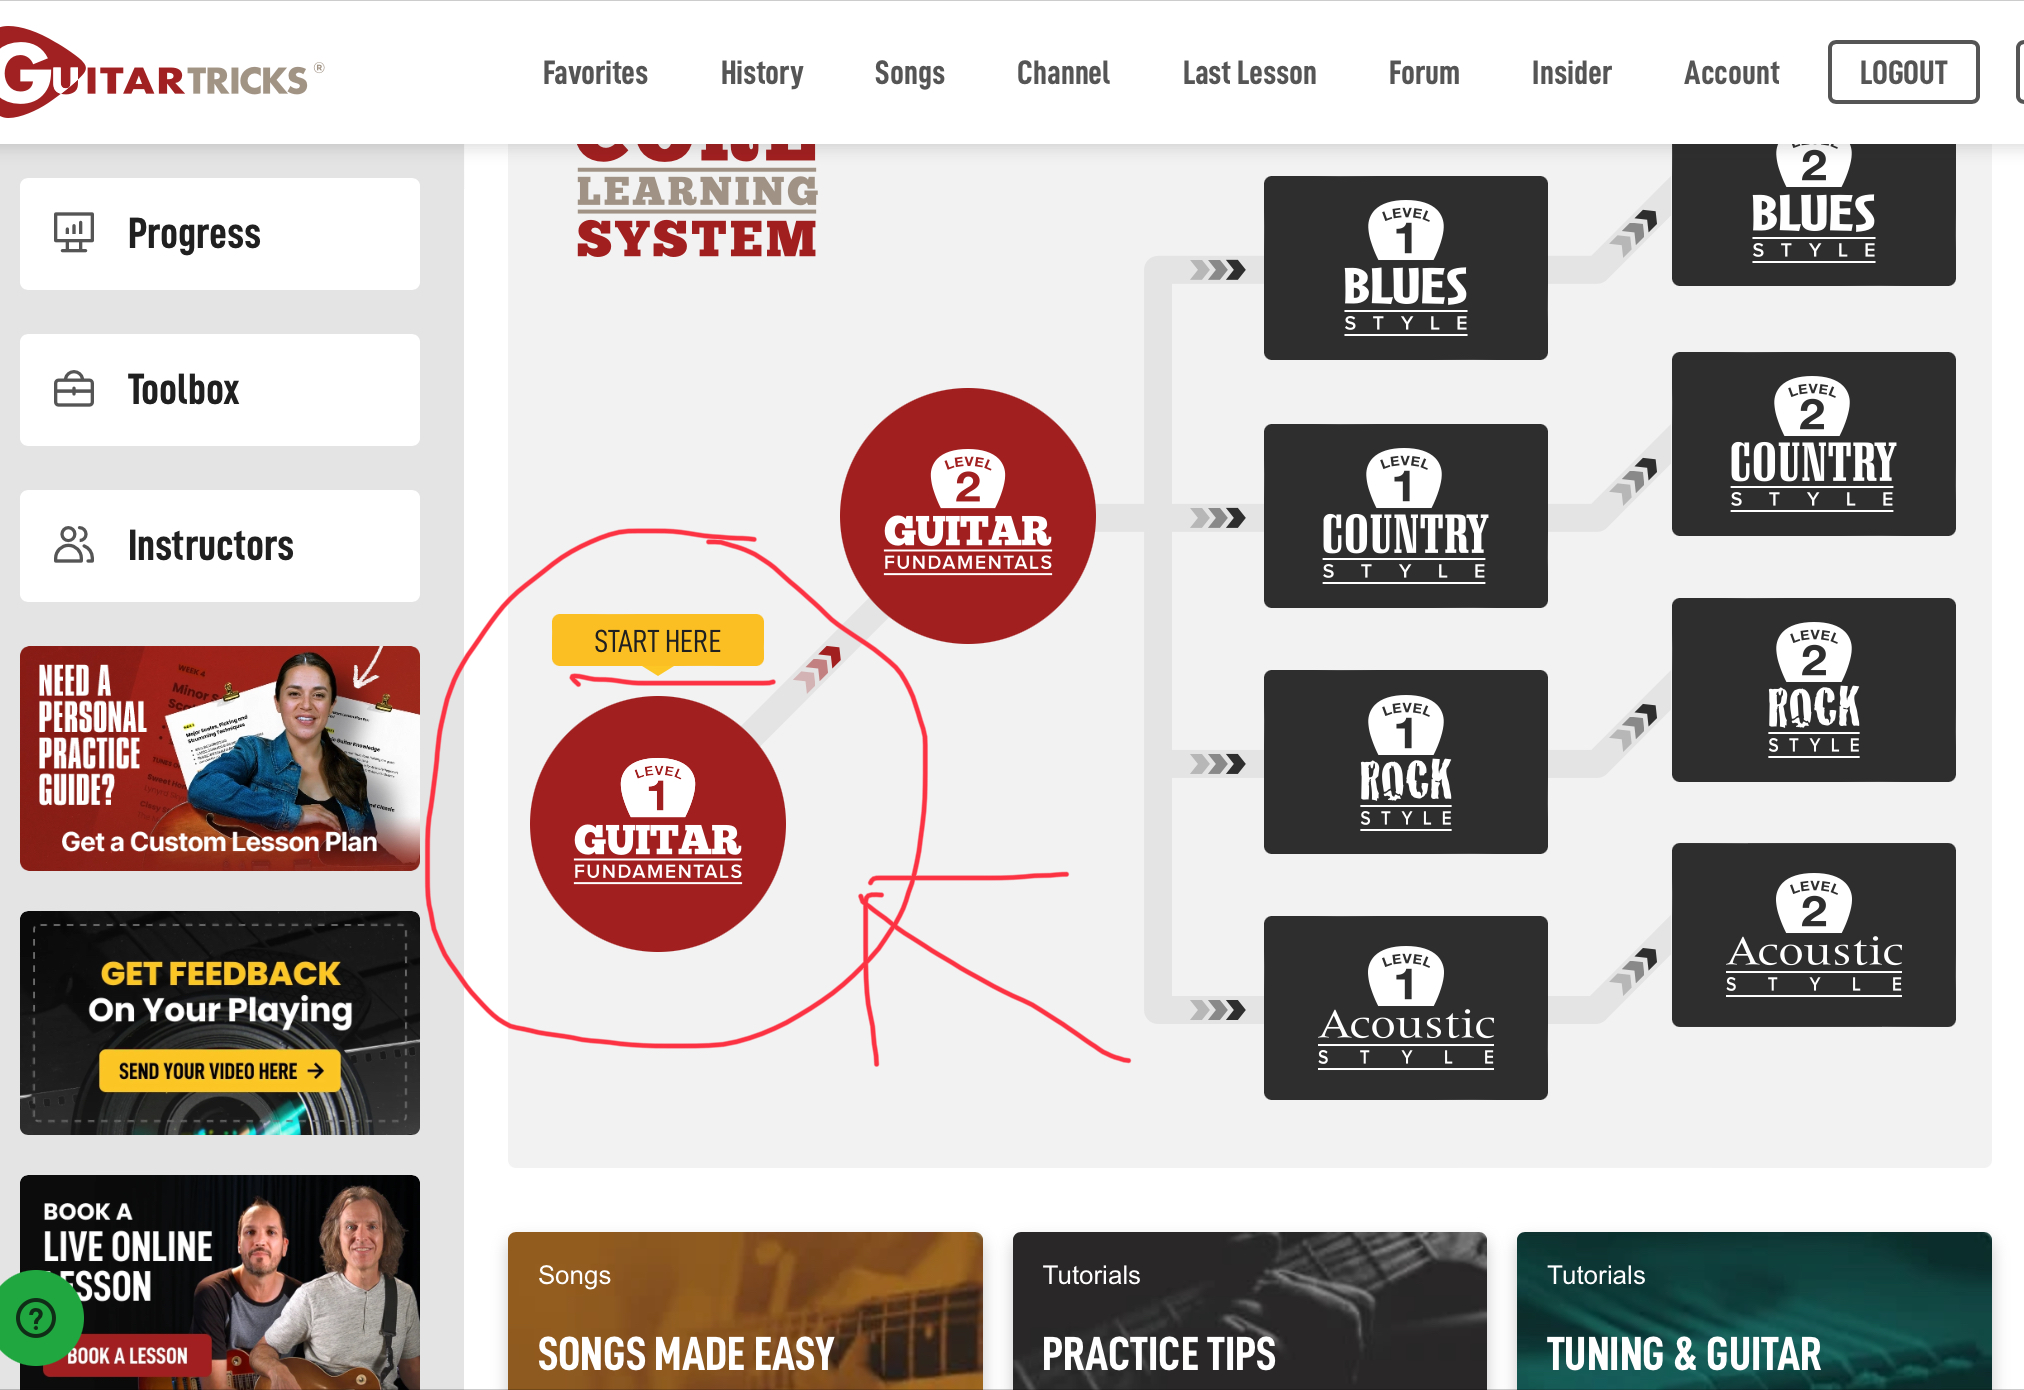Click the Toolbox briefcase icon

[x=74, y=389]
